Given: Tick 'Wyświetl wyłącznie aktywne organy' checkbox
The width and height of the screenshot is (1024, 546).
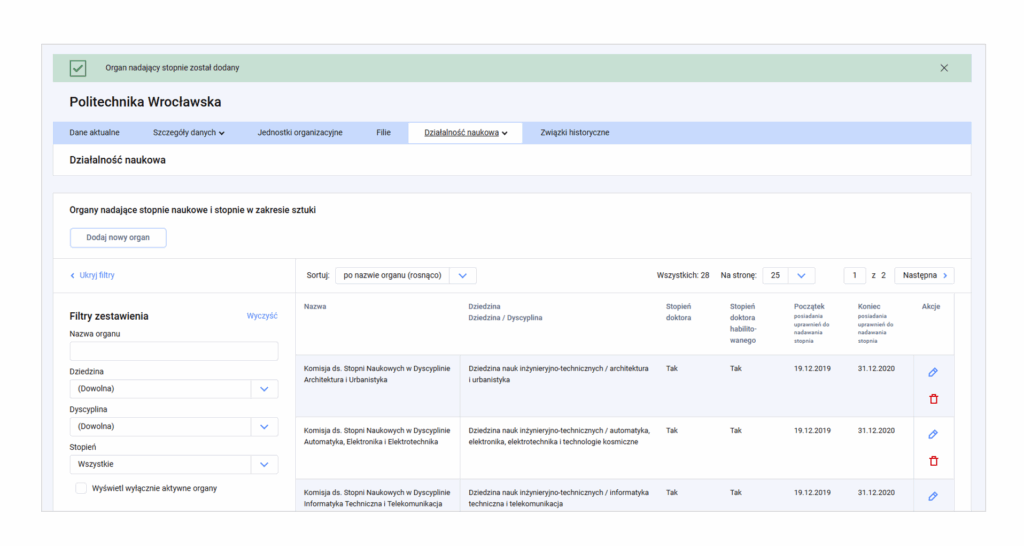Looking at the screenshot, I should click(x=81, y=488).
